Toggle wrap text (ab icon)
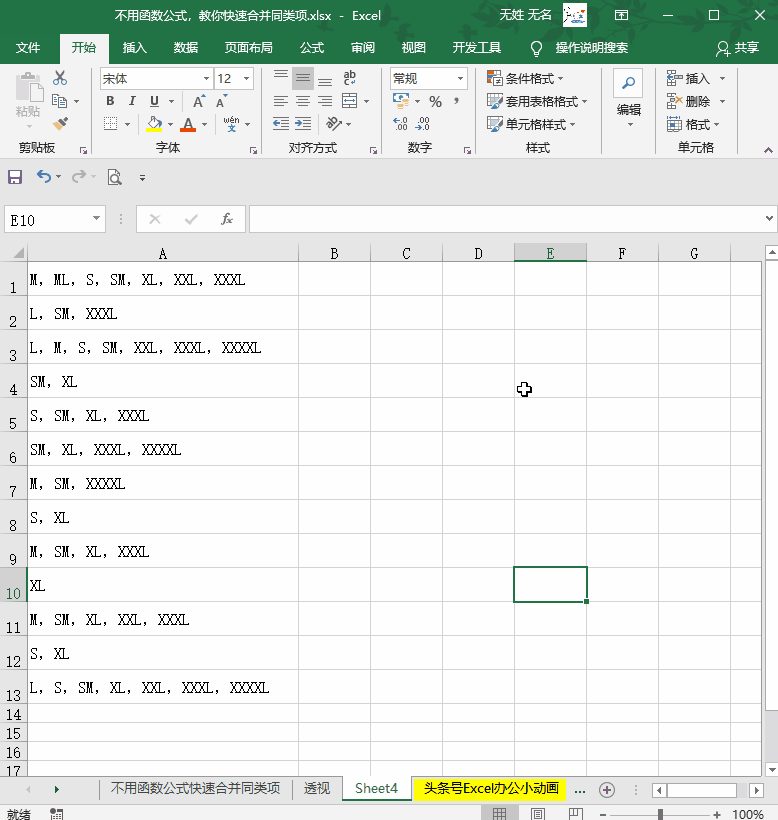Screen dimensions: 778x820 coord(349,78)
